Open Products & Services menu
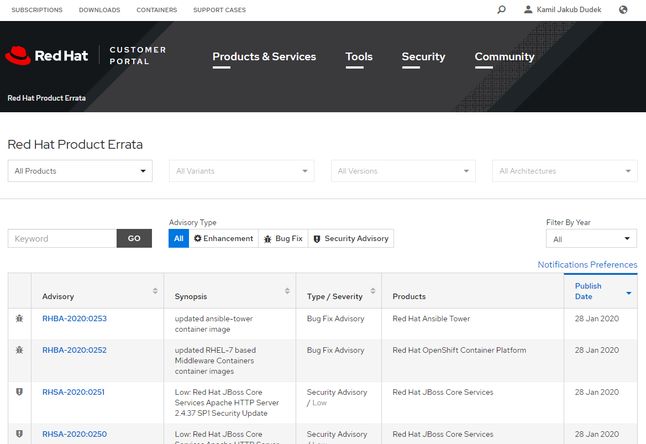Image resolution: width=646 pixels, height=444 pixels. [x=264, y=56]
